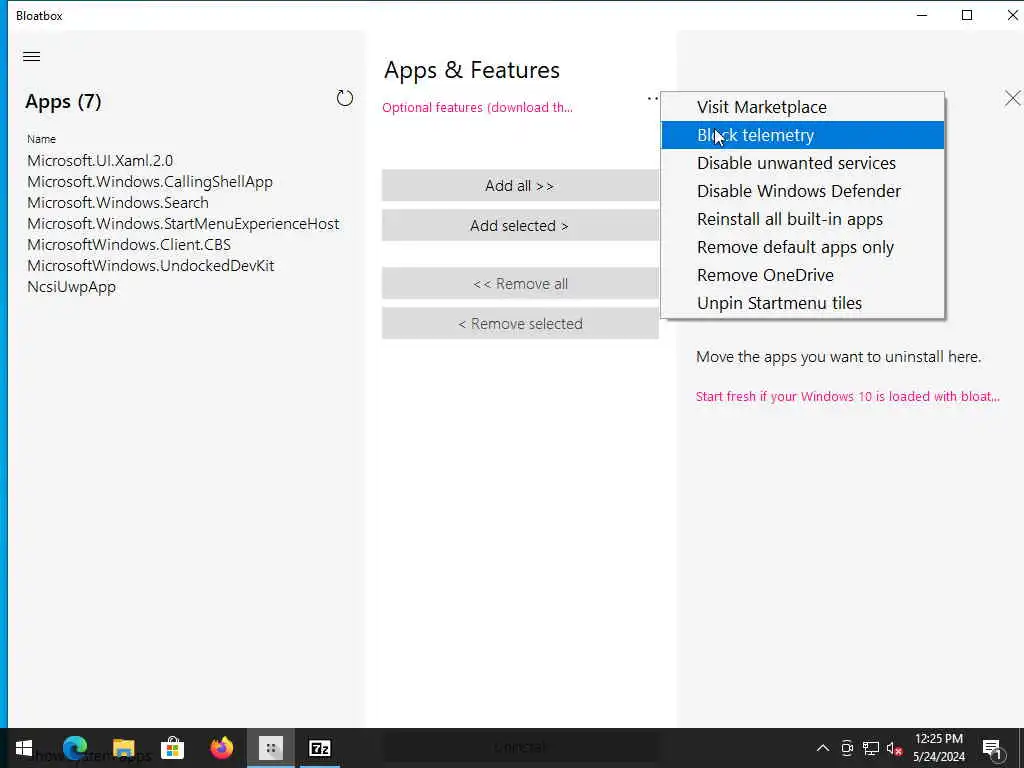
Task: Click the << Remove all button
Action: tap(520, 283)
